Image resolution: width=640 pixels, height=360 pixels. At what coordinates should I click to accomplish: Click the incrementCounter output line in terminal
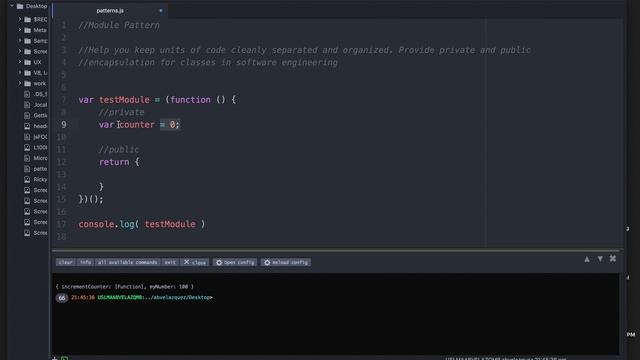pyautogui.click(x=124, y=287)
